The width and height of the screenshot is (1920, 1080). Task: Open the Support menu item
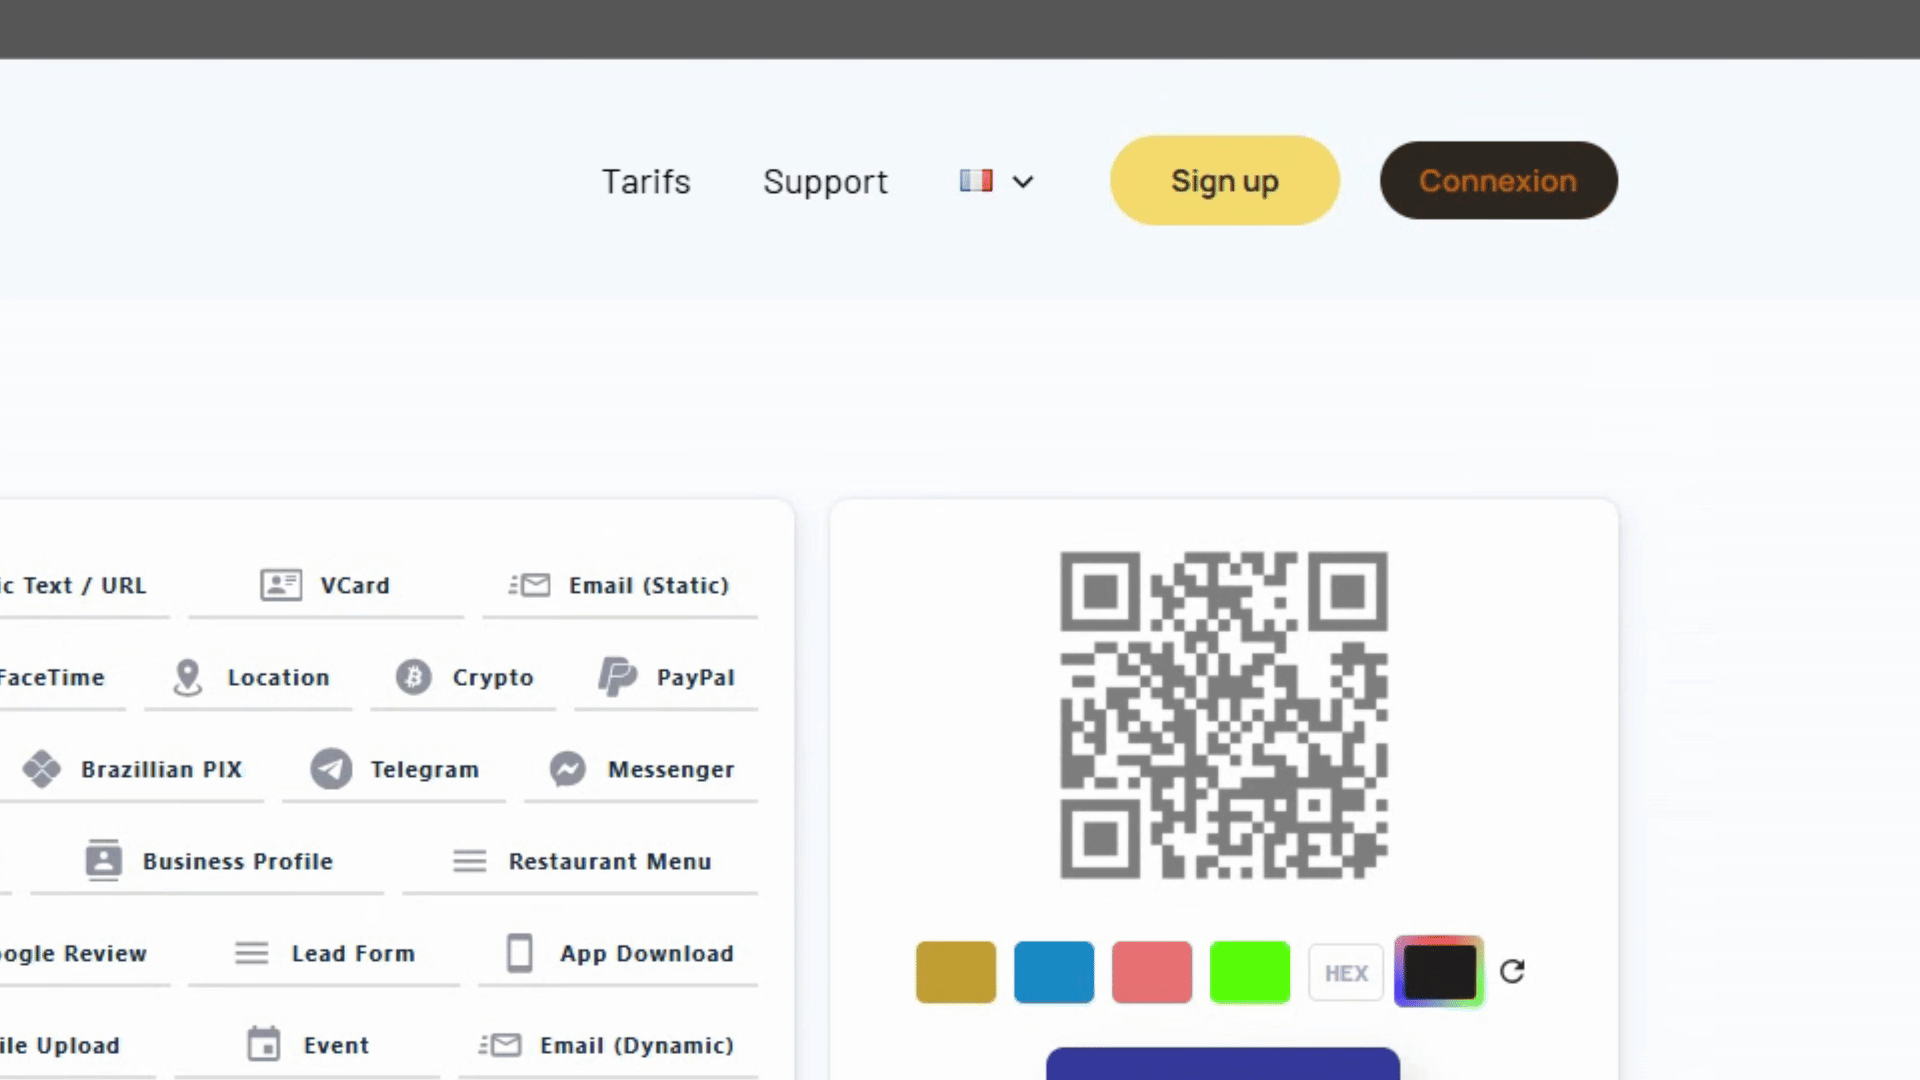click(825, 182)
